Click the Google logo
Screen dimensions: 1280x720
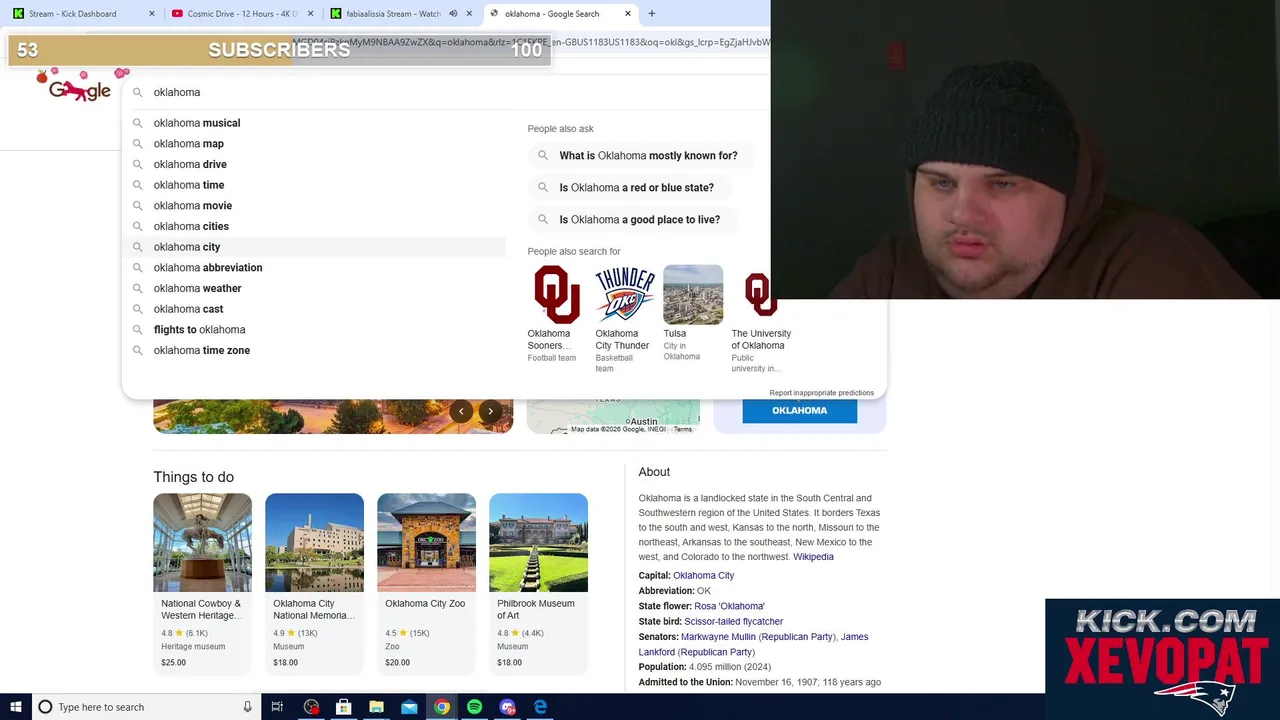coord(80,90)
